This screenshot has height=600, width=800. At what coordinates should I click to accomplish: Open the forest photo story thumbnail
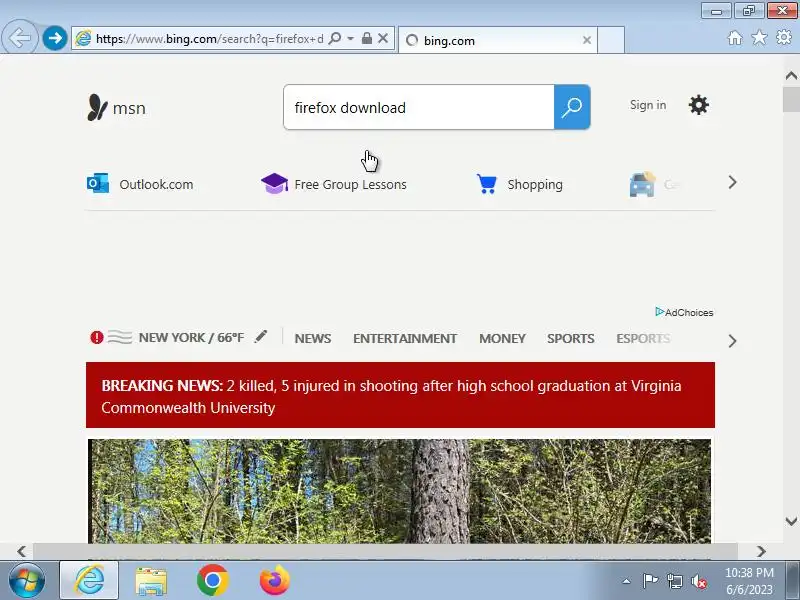[x=399, y=491]
